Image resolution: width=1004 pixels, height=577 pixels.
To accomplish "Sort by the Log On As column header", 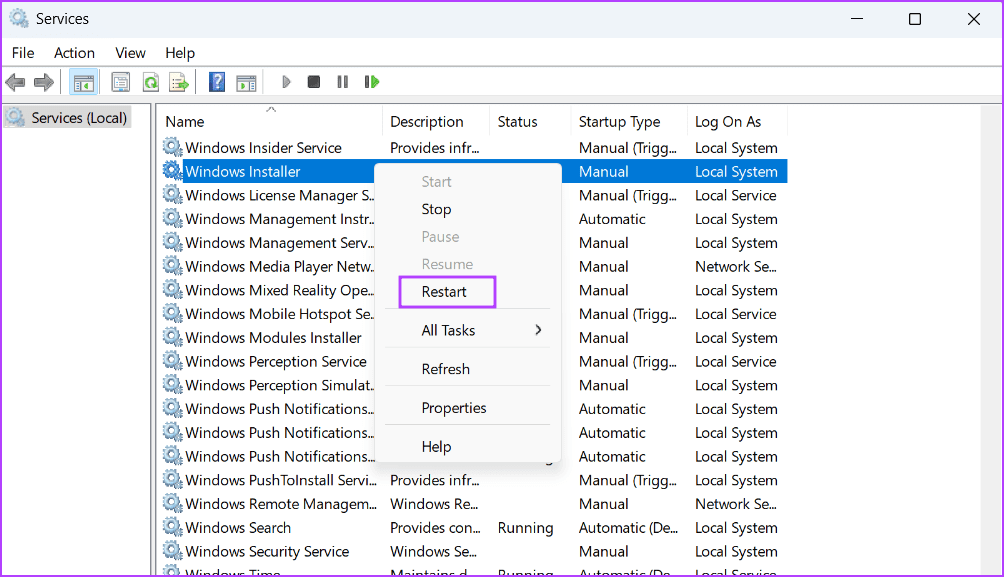I will click(x=737, y=122).
